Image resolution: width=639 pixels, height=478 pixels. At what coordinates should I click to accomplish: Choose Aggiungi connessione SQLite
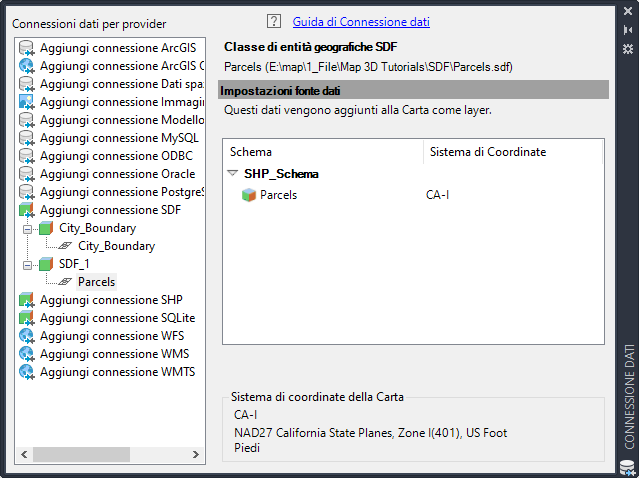117,318
